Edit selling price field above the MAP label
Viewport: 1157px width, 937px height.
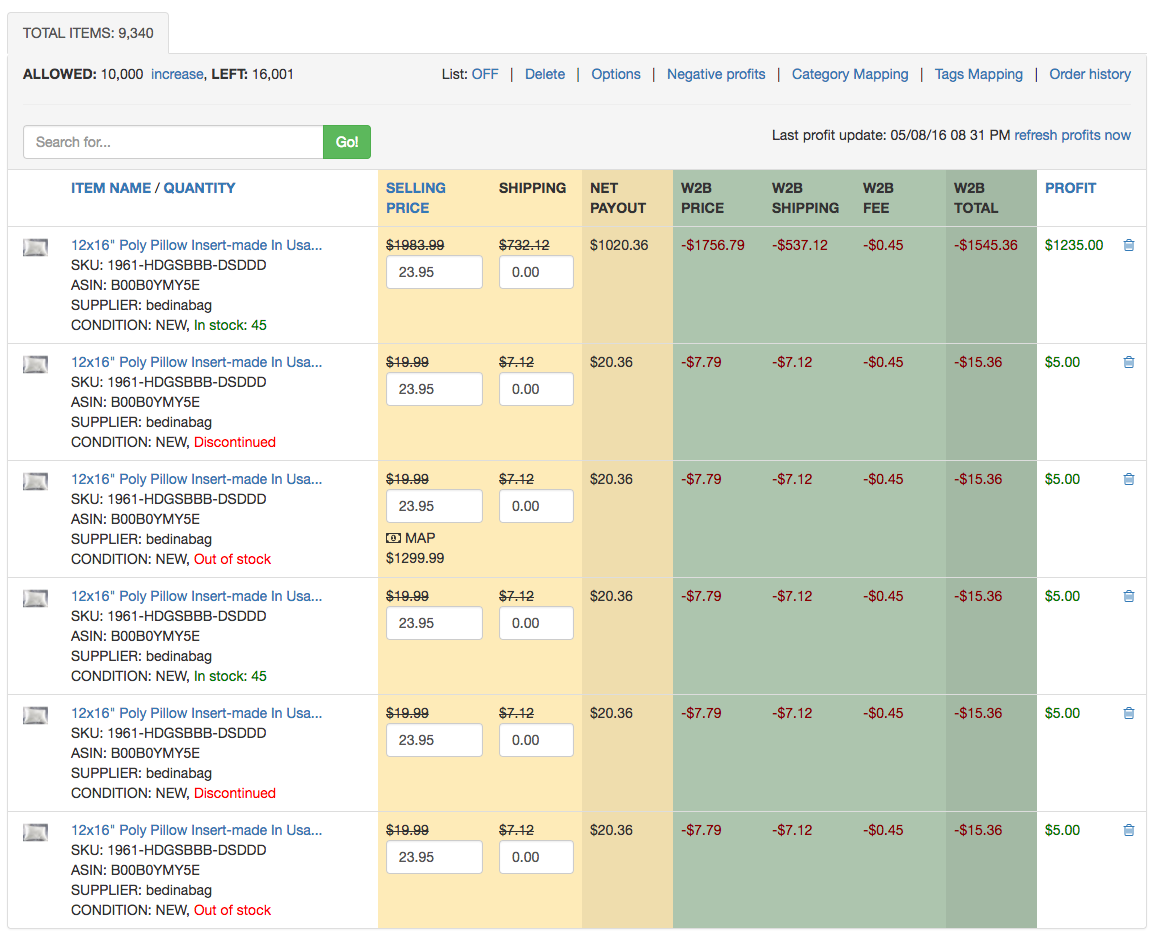[x=434, y=506]
